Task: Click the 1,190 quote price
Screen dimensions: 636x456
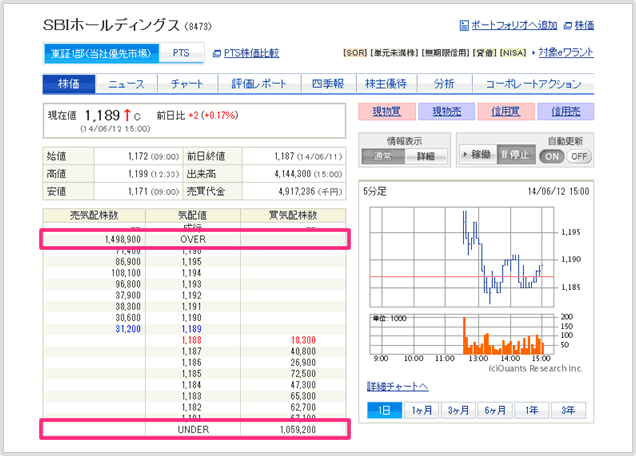Action: pos(191,318)
